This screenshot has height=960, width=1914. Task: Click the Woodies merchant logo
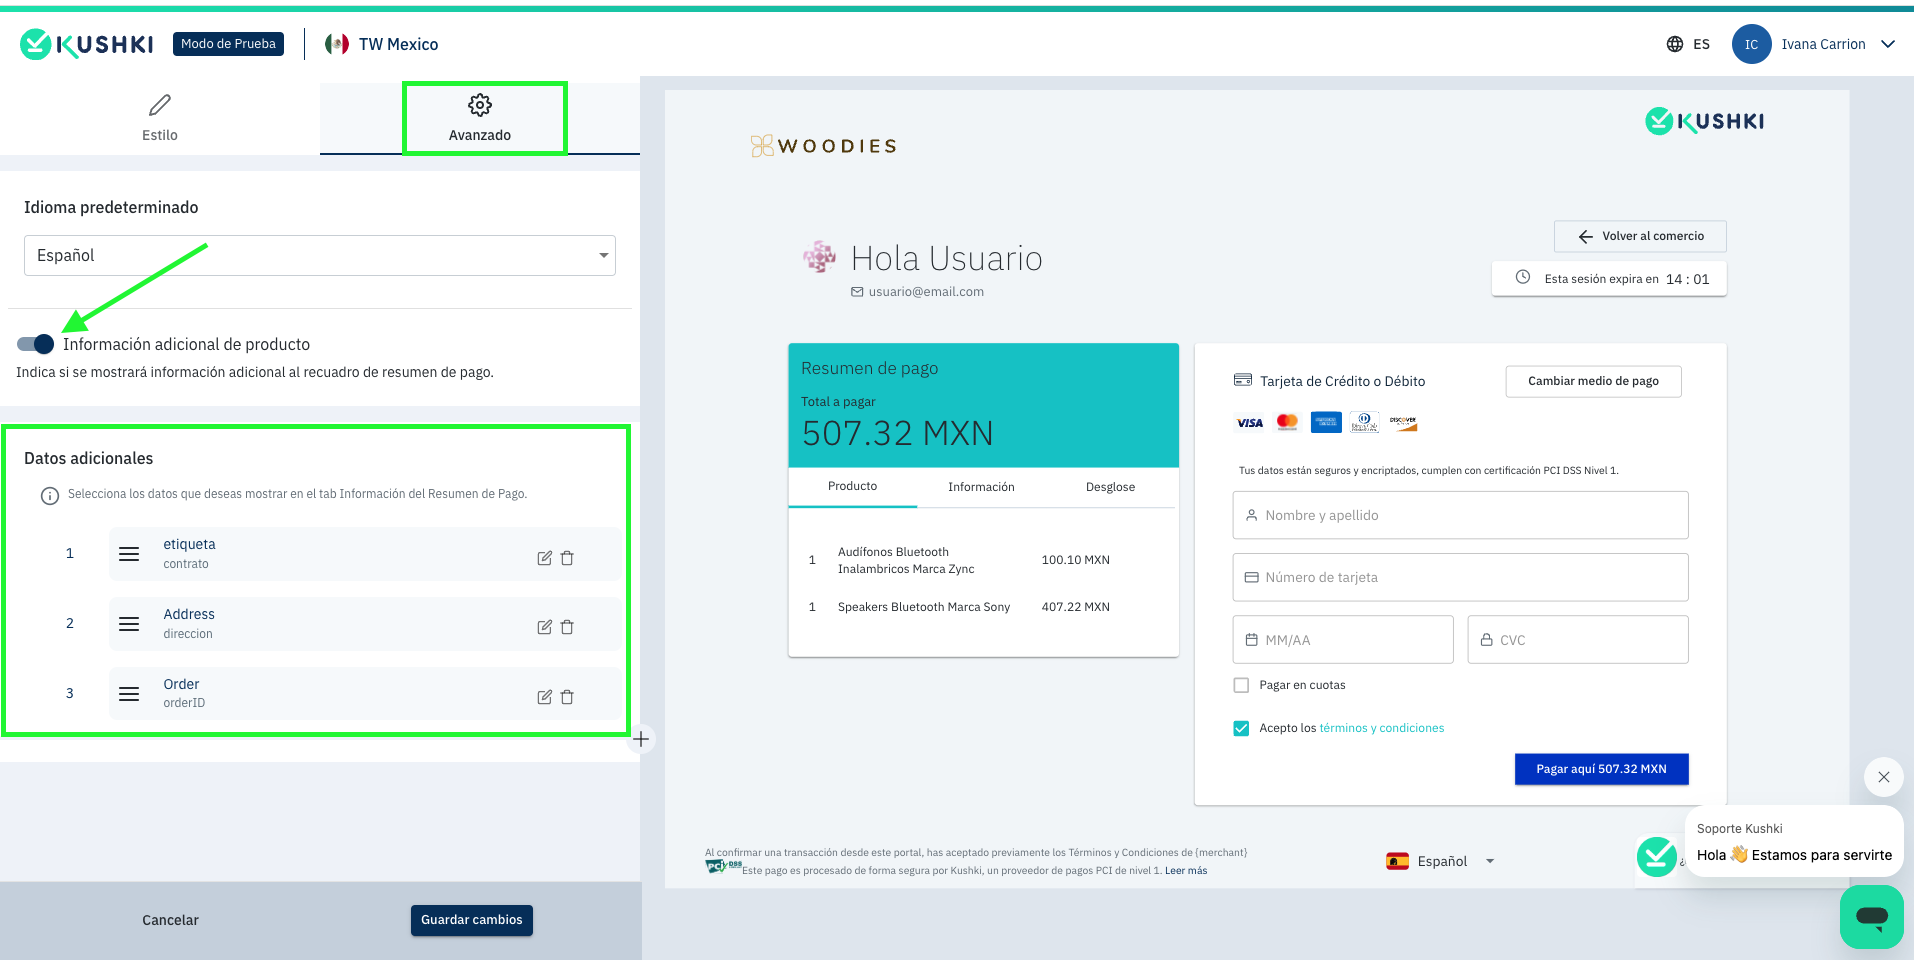point(823,146)
